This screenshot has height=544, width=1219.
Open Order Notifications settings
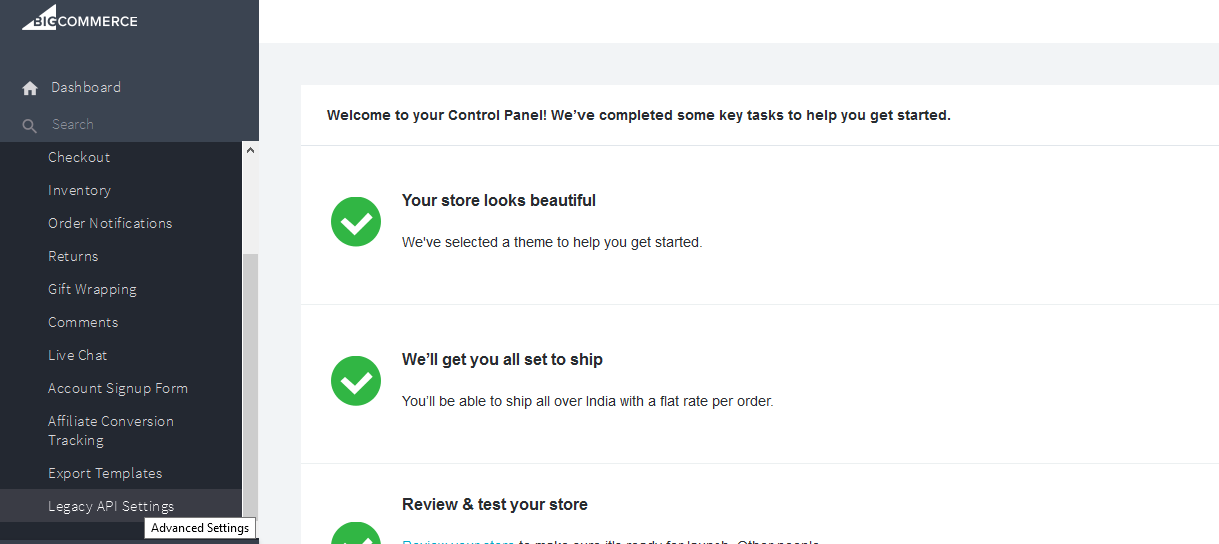[110, 223]
